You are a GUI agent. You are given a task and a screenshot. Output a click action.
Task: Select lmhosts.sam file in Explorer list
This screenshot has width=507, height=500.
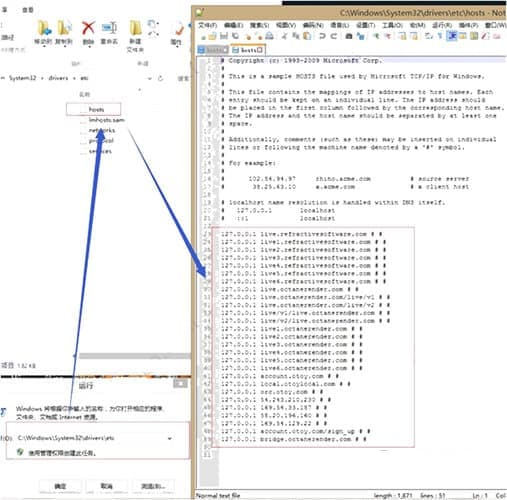(103, 120)
